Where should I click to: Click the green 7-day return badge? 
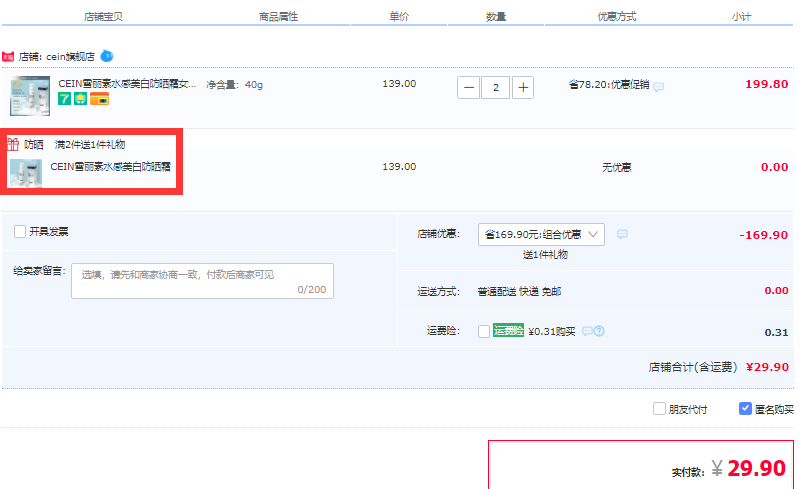point(65,99)
